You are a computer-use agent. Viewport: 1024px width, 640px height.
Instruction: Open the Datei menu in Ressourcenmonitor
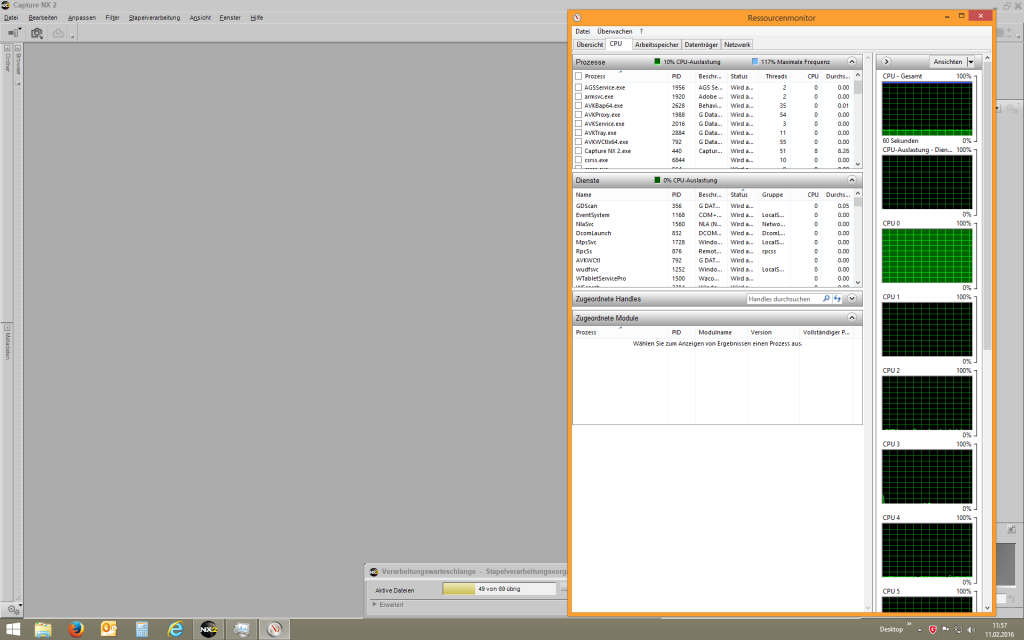[583, 31]
